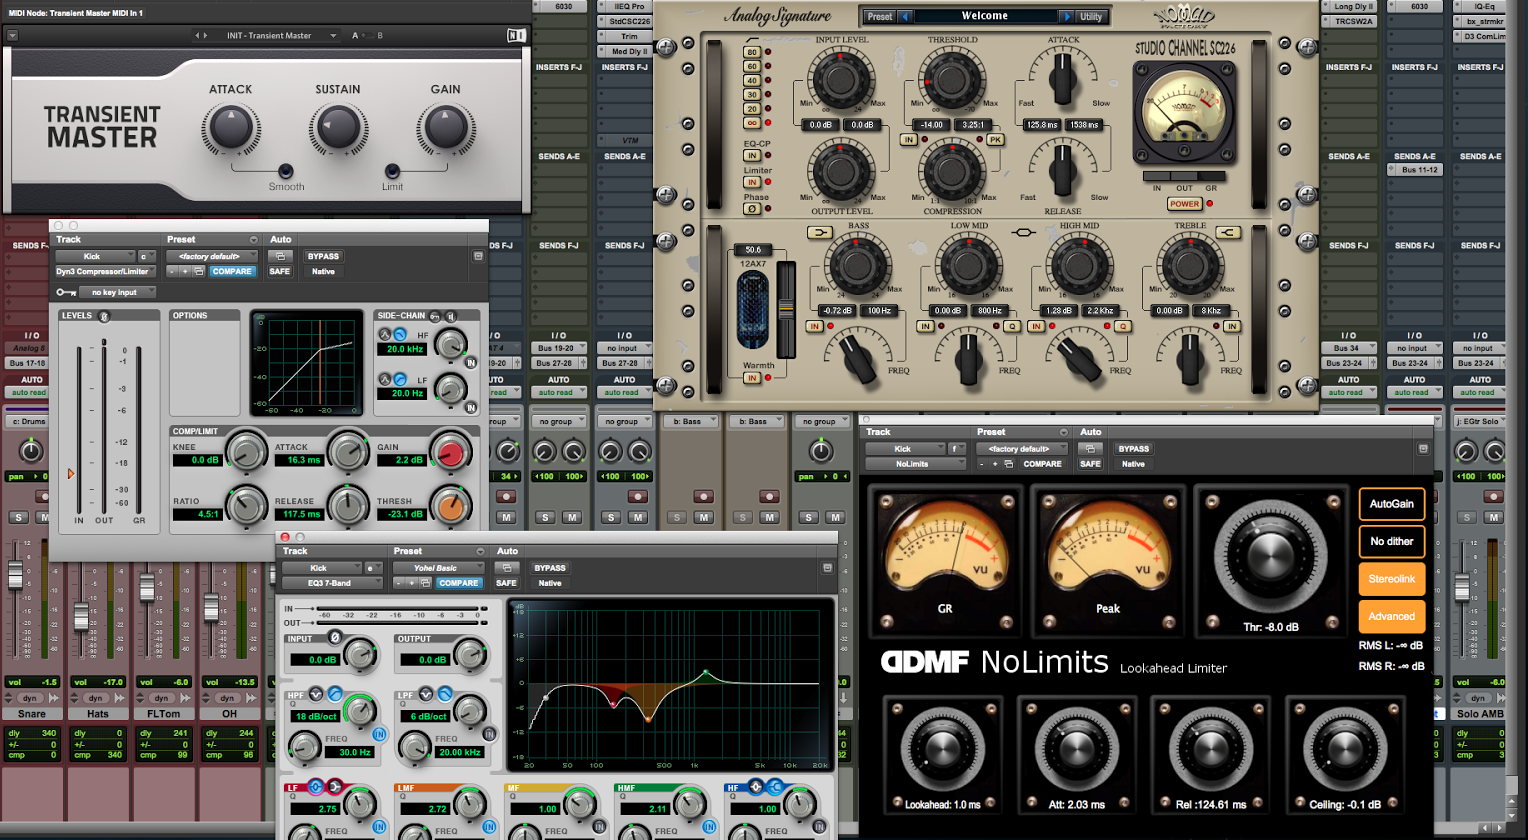
Task: Select blue low-pass filter icon for side-chain HF
Action: [400, 333]
